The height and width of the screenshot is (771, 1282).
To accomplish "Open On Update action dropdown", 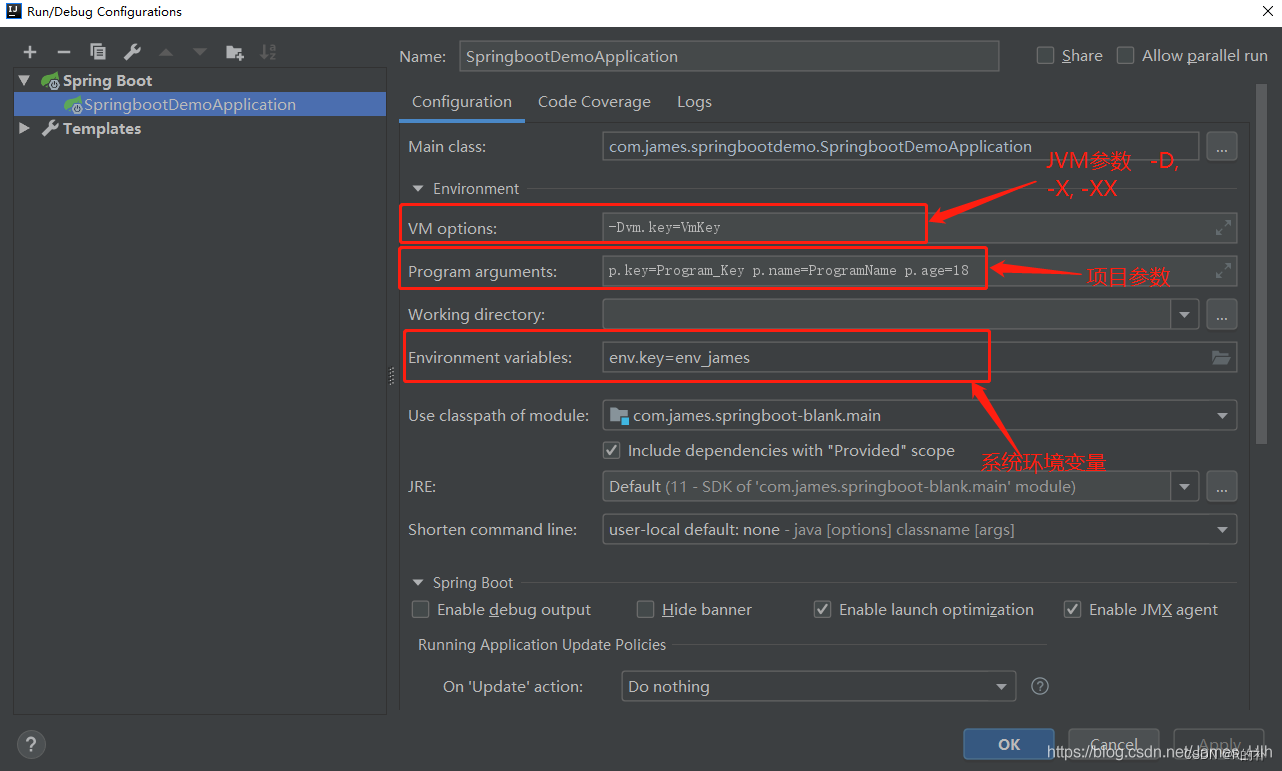I will (x=1001, y=687).
